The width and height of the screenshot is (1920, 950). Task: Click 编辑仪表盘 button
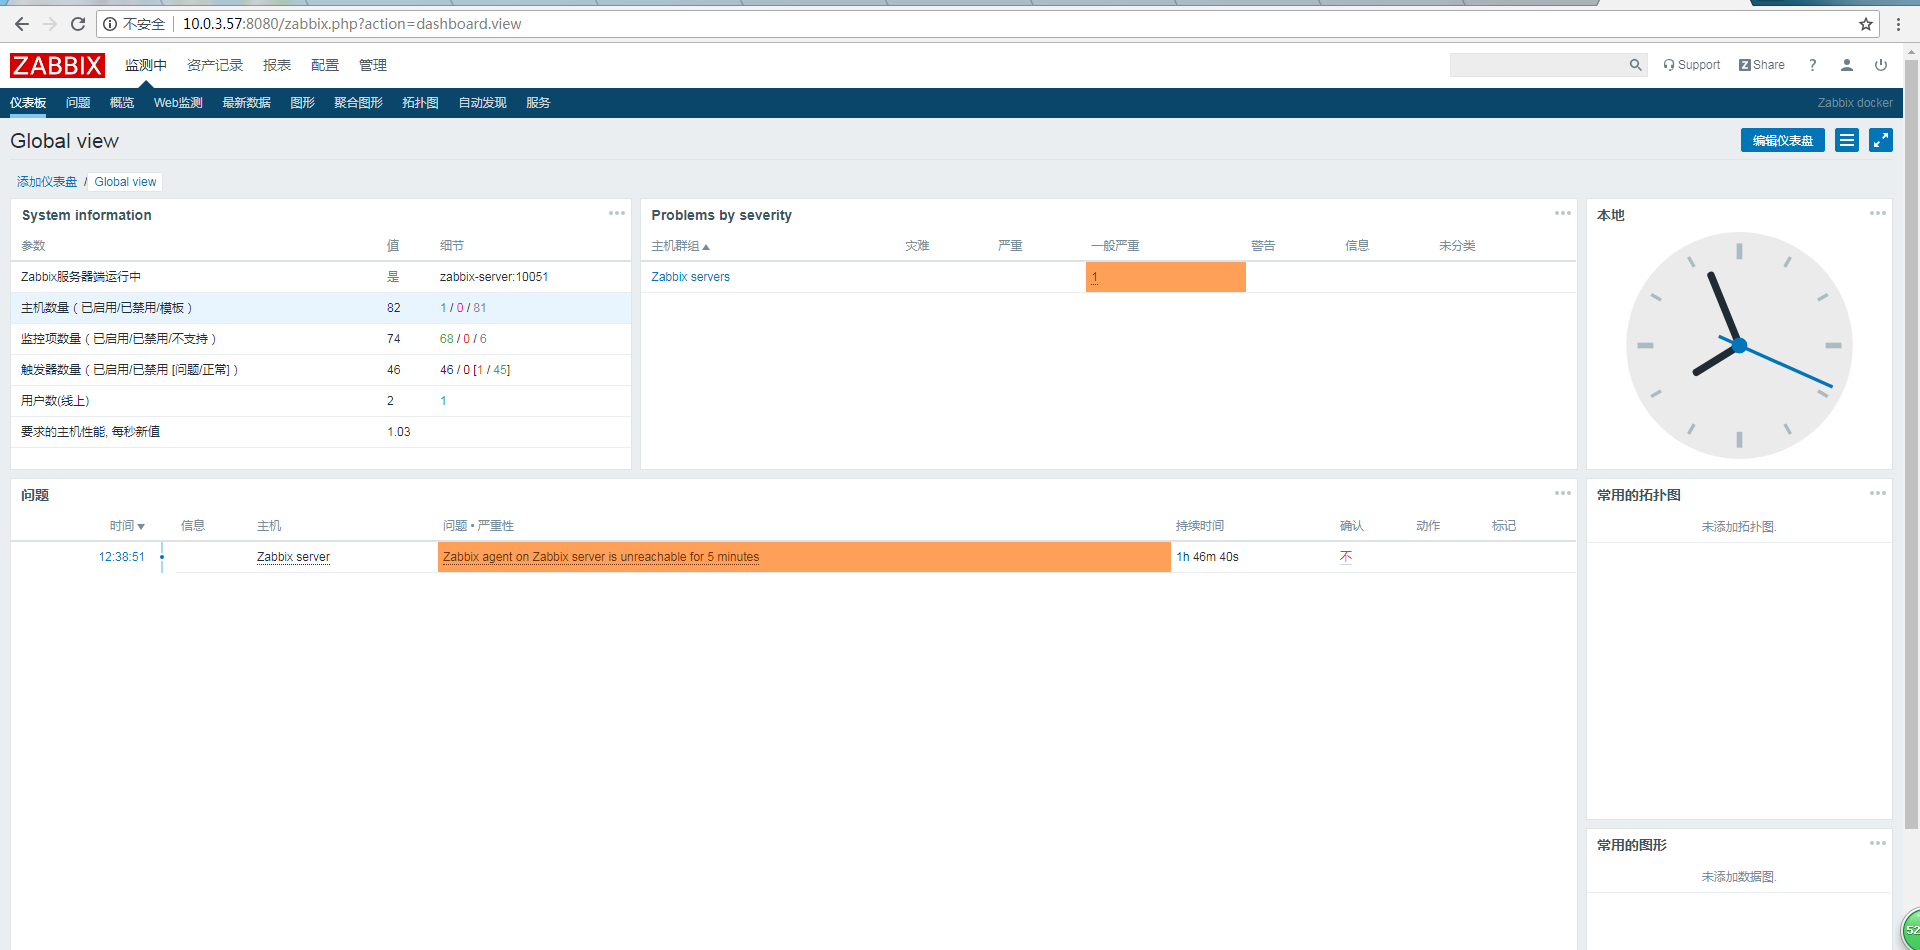[1783, 140]
